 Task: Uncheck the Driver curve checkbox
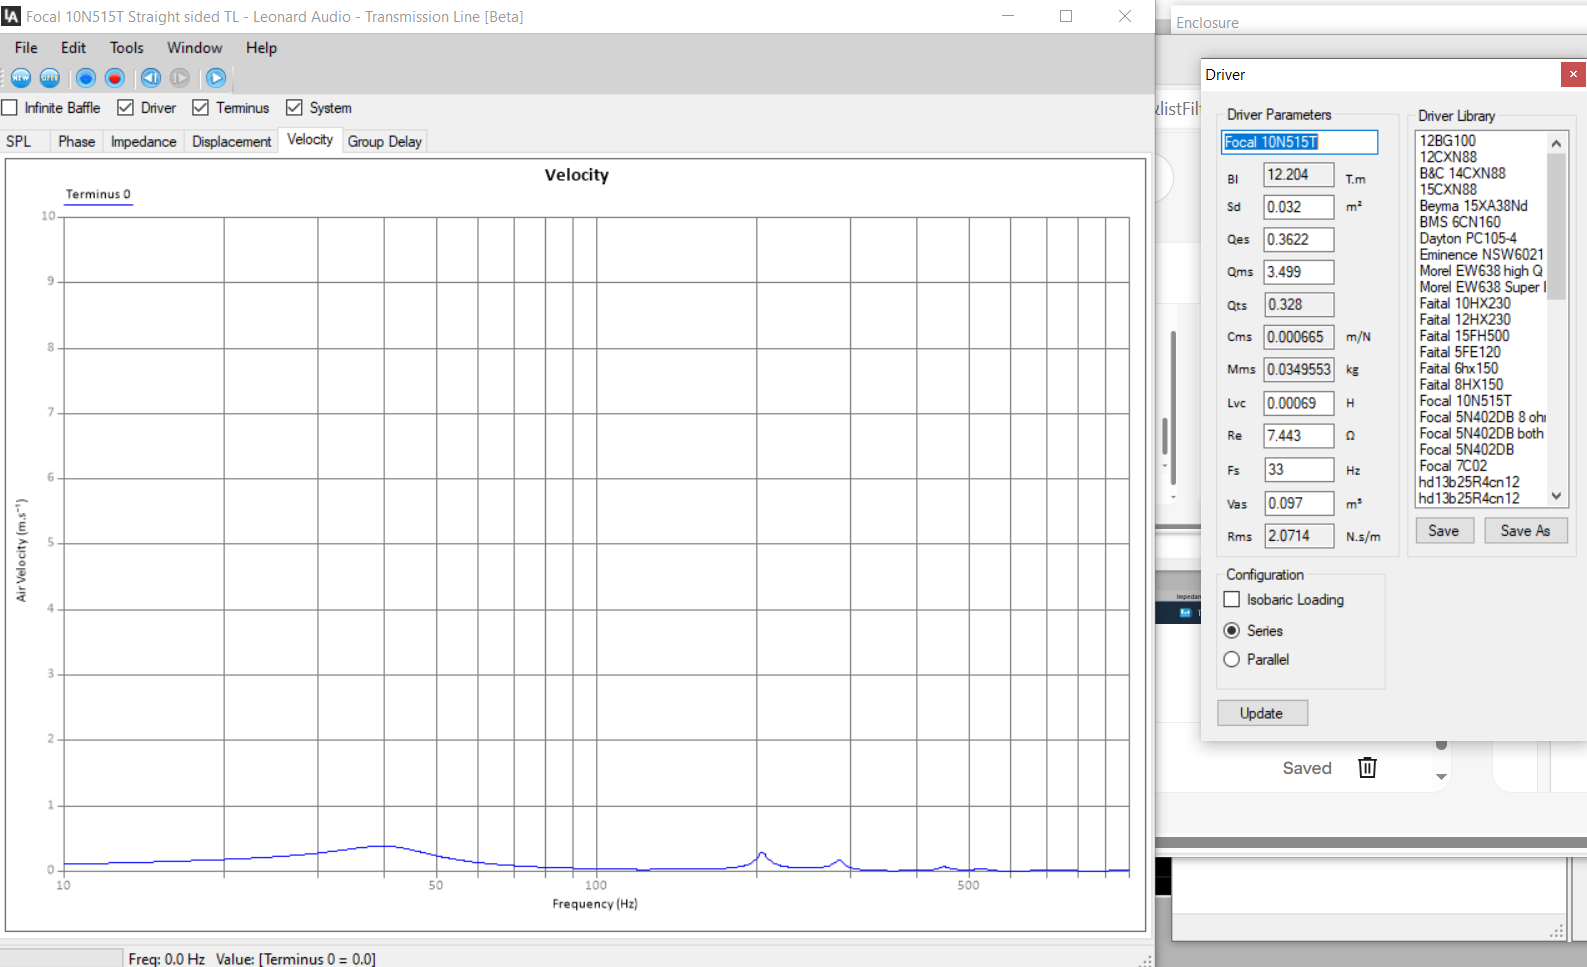(x=125, y=108)
